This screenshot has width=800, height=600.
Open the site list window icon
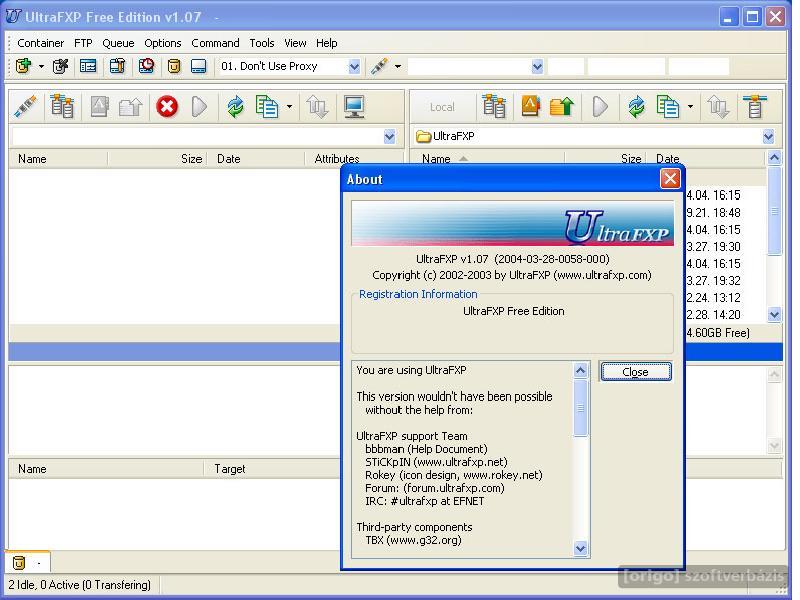coord(88,66)
